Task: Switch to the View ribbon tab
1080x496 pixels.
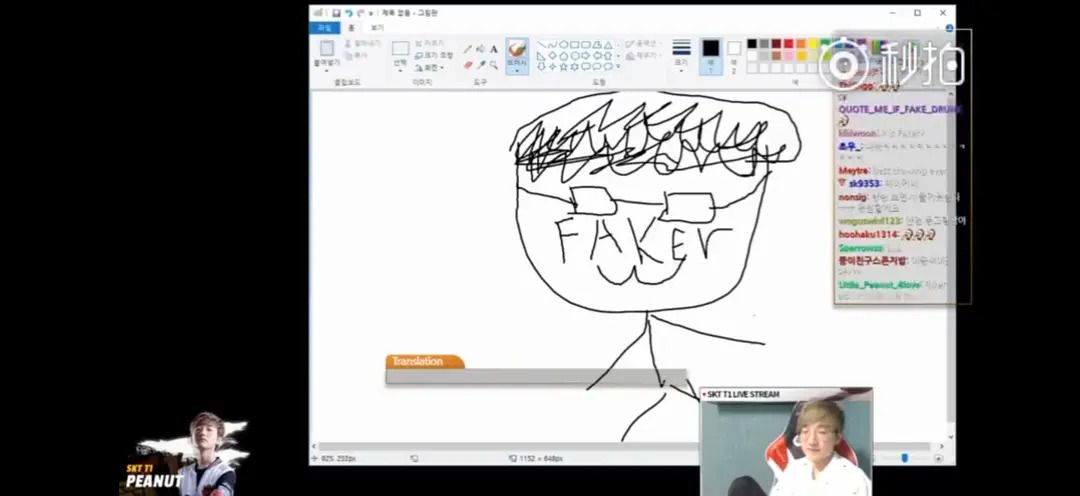Action: 377,28
